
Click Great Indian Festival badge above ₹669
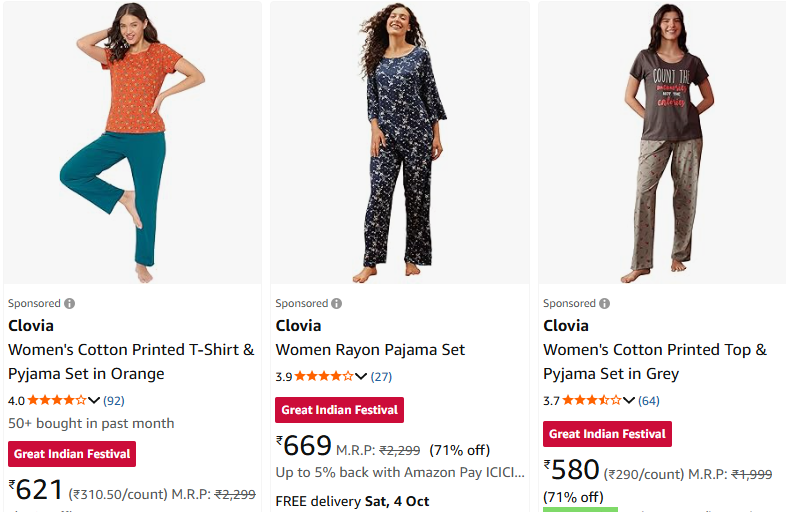tap(339, 409)
